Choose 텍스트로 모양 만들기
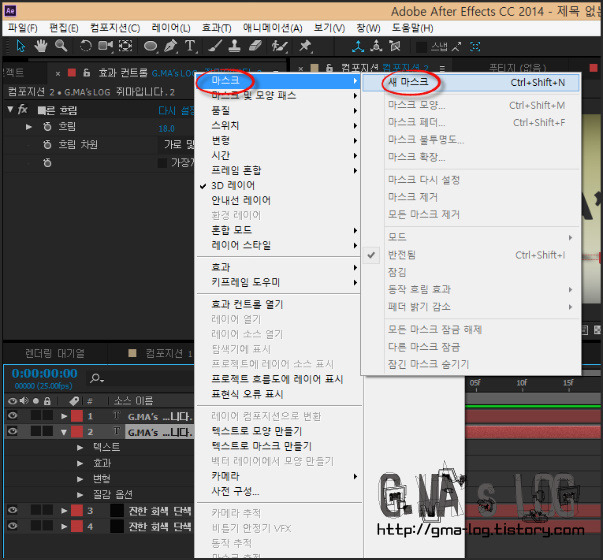603x560 pixels. tap(257, 431)
